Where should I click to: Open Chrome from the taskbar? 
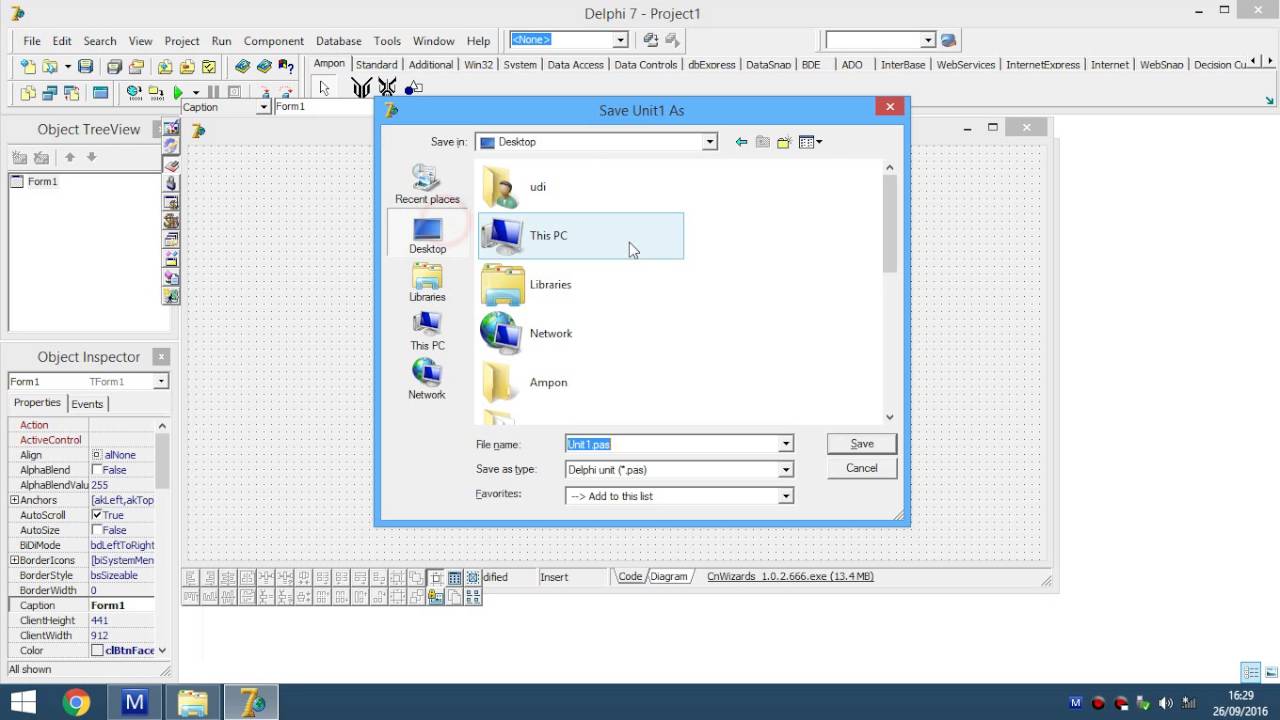(x=76, y=703)
